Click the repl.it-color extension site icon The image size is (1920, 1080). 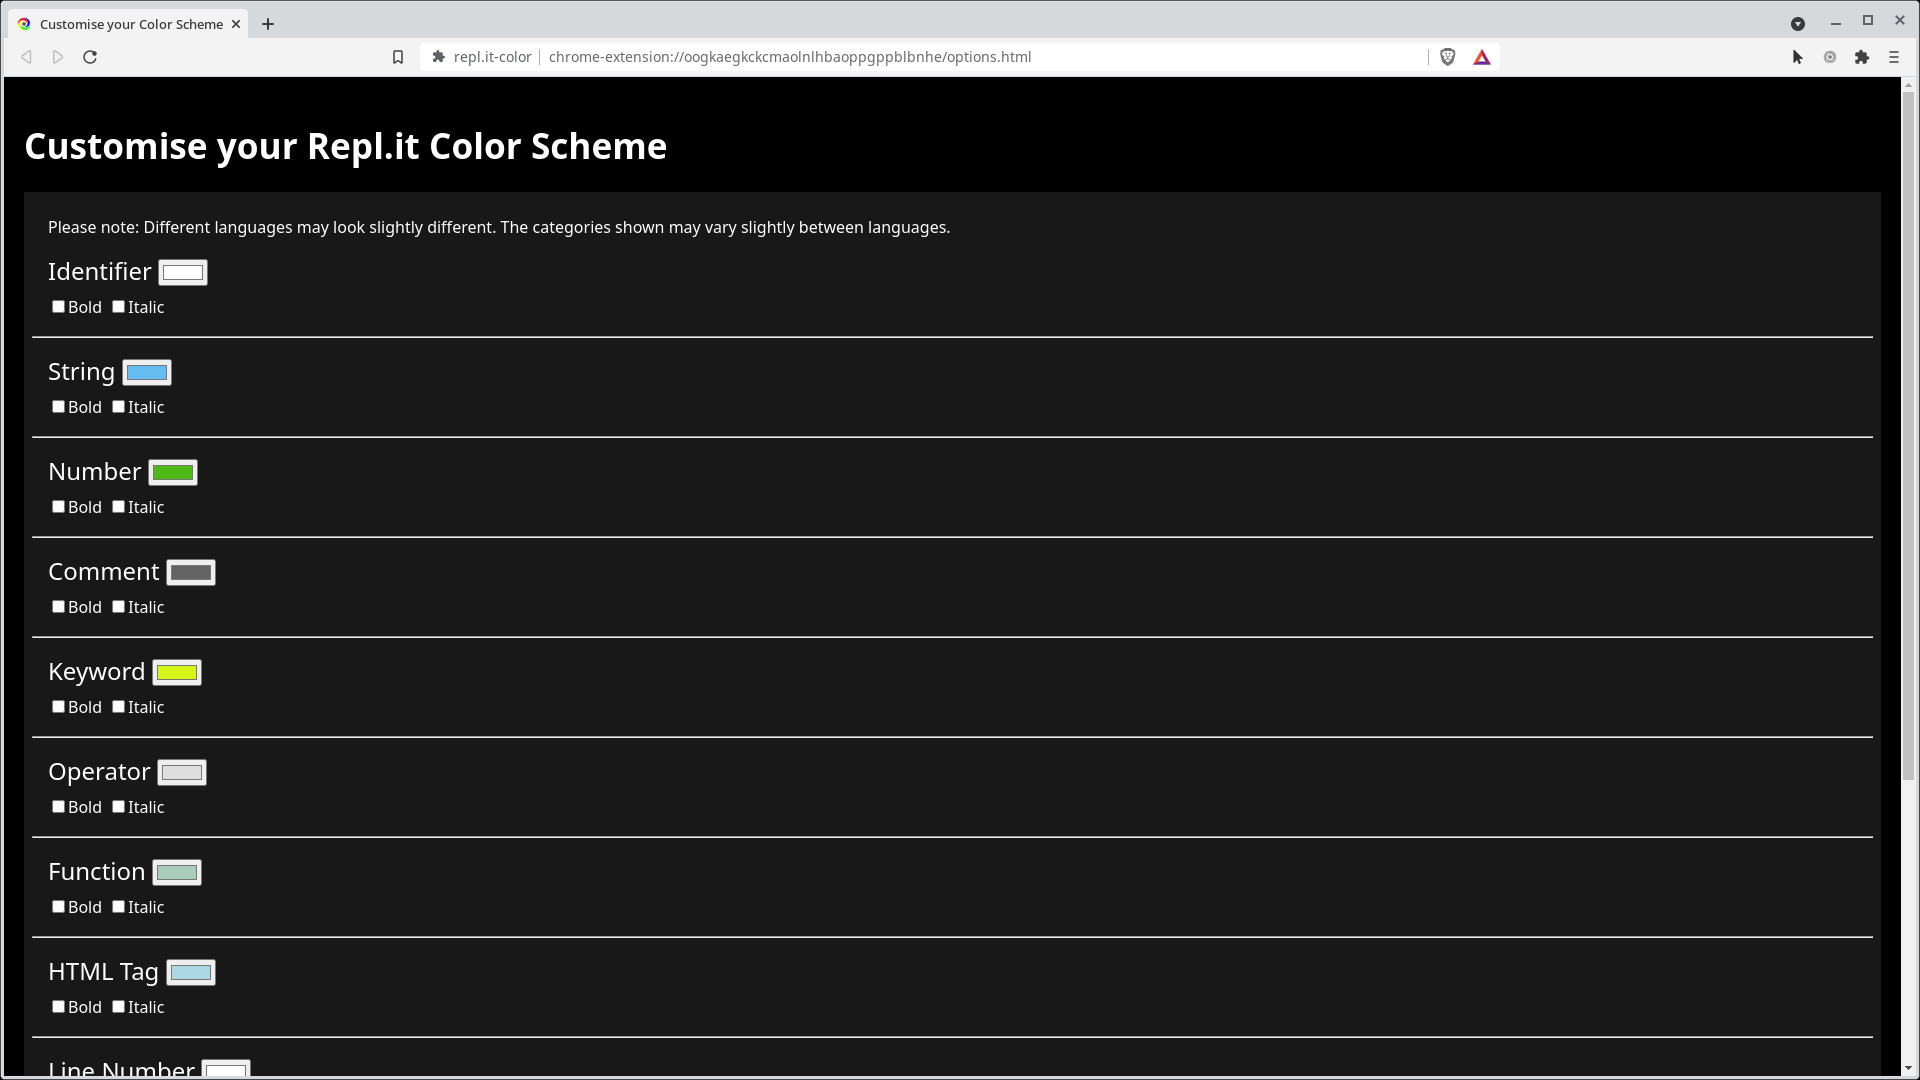[438, 57]
